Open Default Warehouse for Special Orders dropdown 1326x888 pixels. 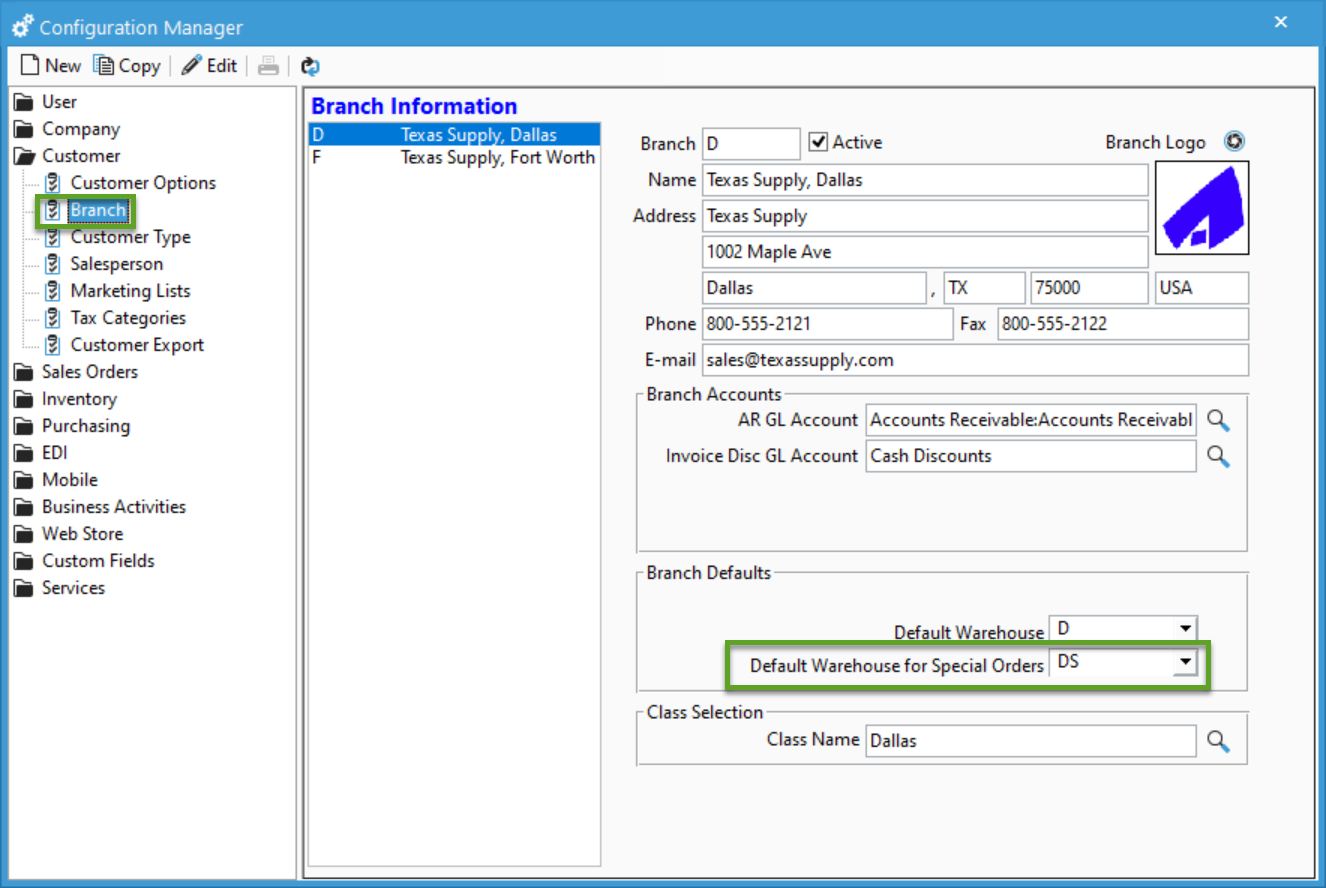1186,662
